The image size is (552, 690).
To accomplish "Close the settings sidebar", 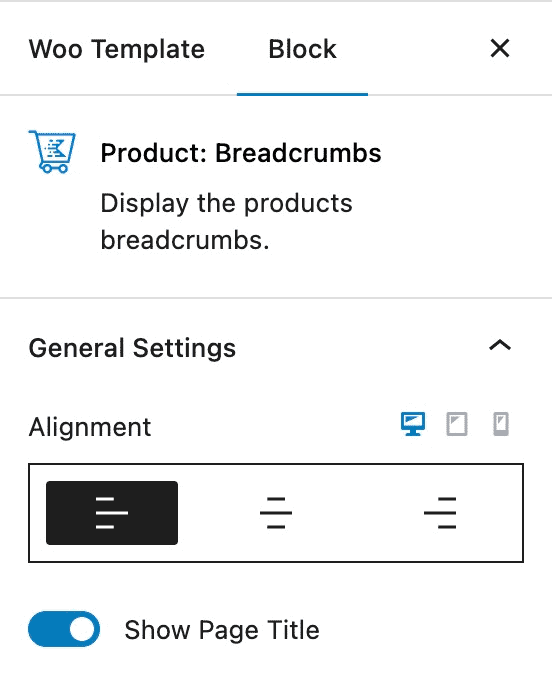I will click(x=500, y=48).
